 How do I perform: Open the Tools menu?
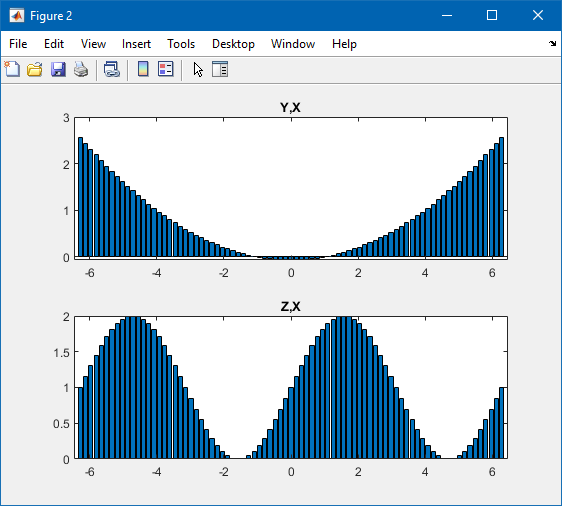181,44
